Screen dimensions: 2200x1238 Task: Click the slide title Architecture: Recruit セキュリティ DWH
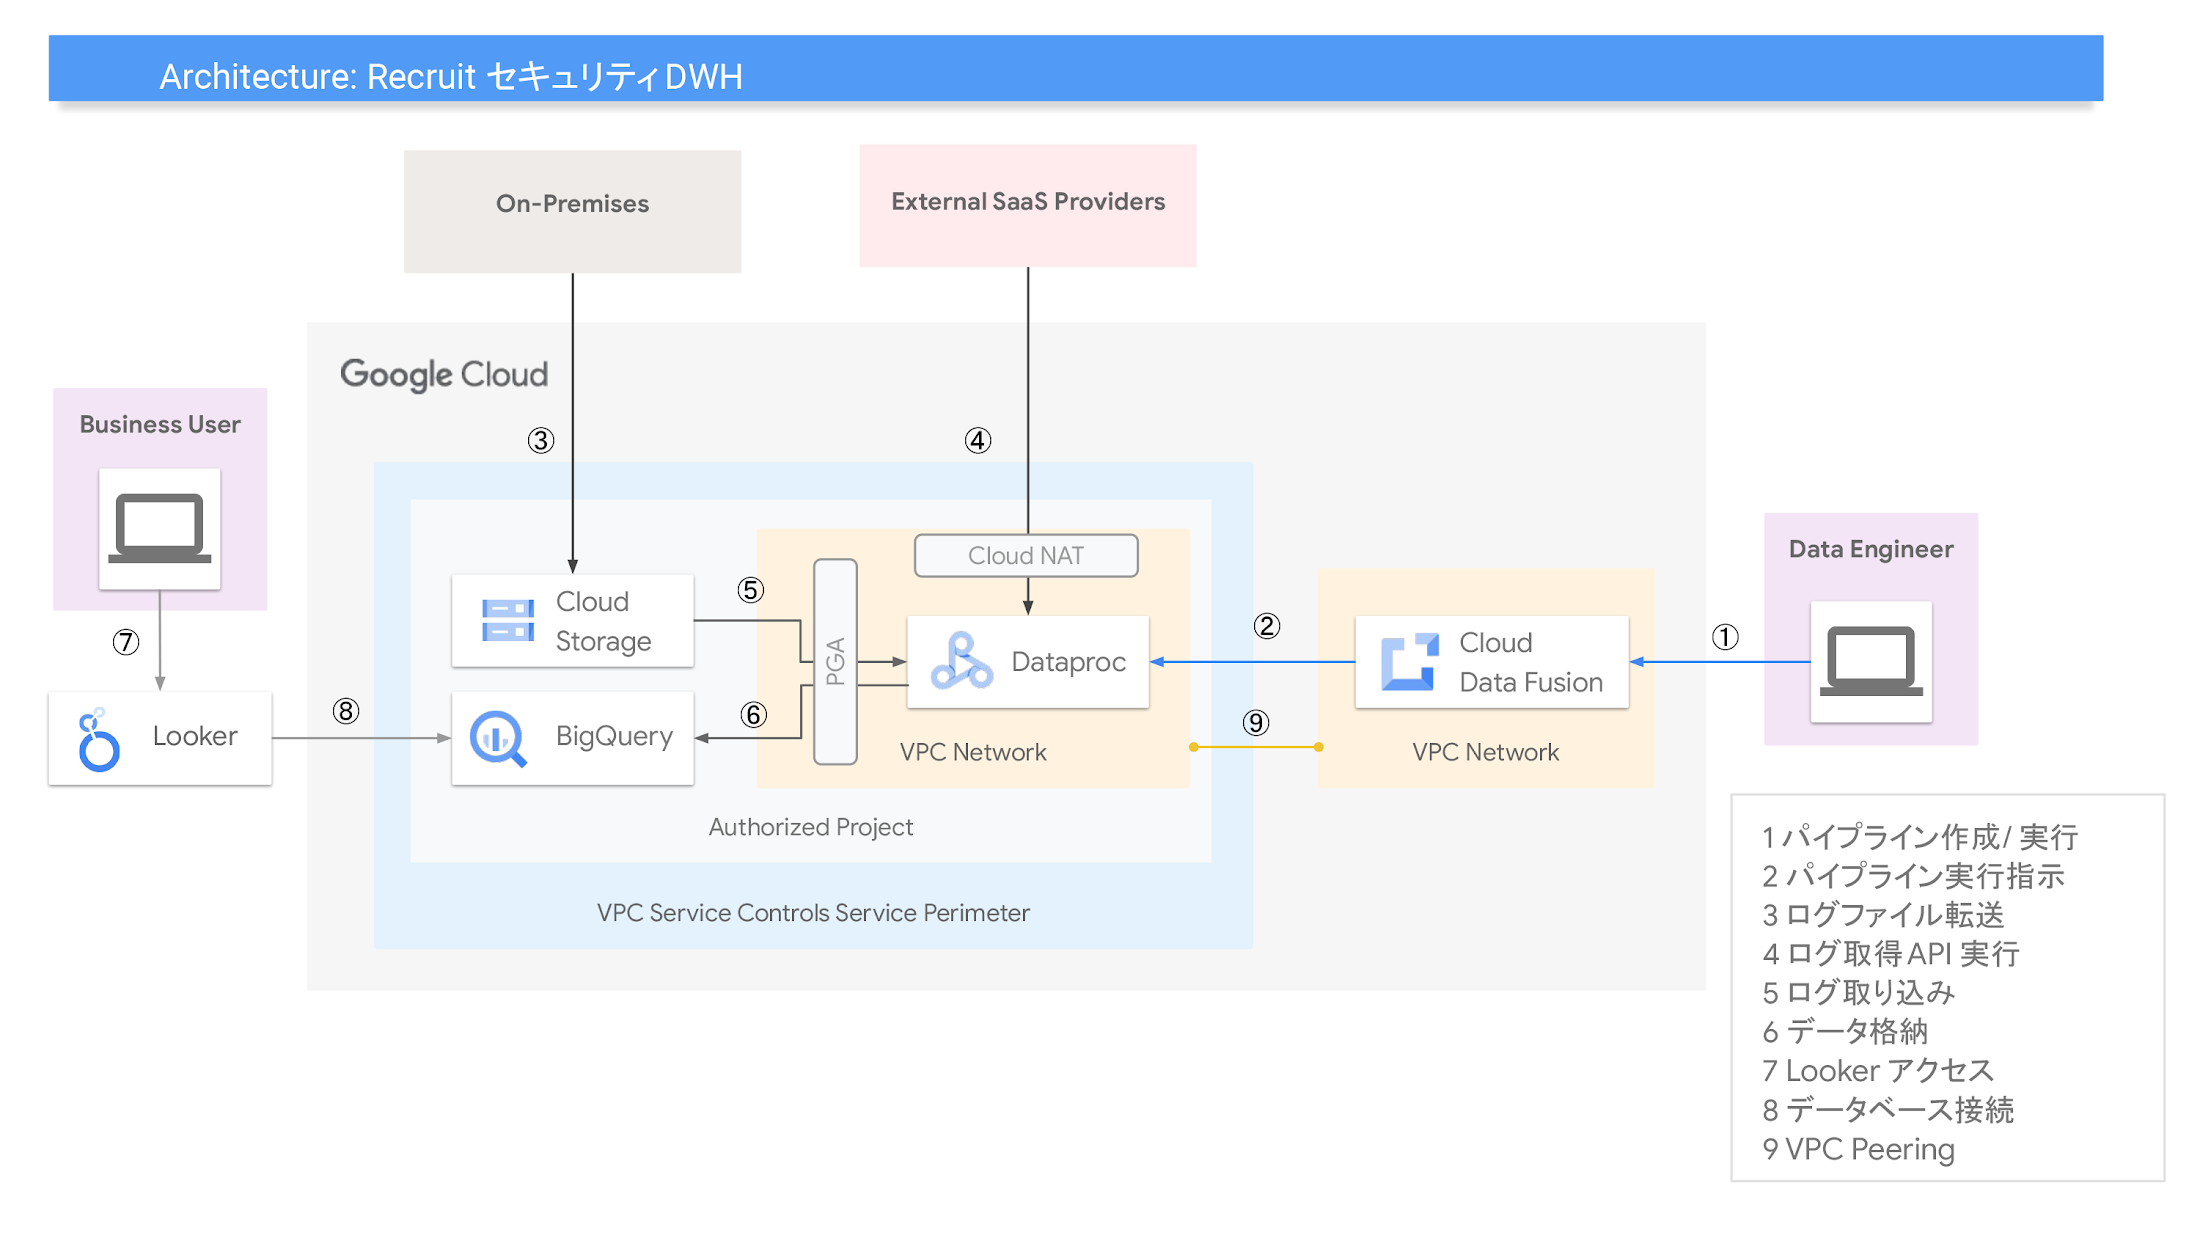(451, 77)
